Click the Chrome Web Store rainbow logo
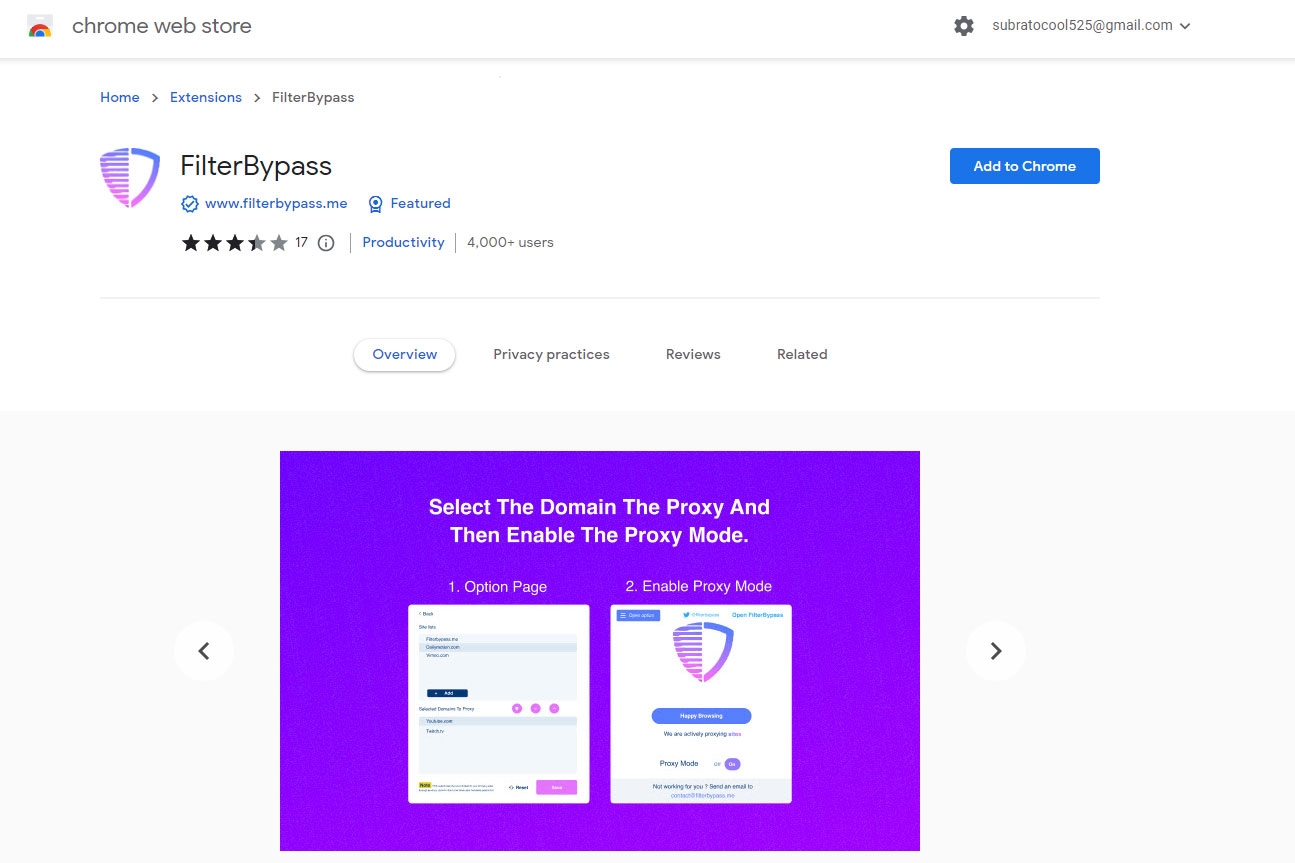Image resolution: width=1295 pixels, height=863 pixels. [x=40, y=27]
